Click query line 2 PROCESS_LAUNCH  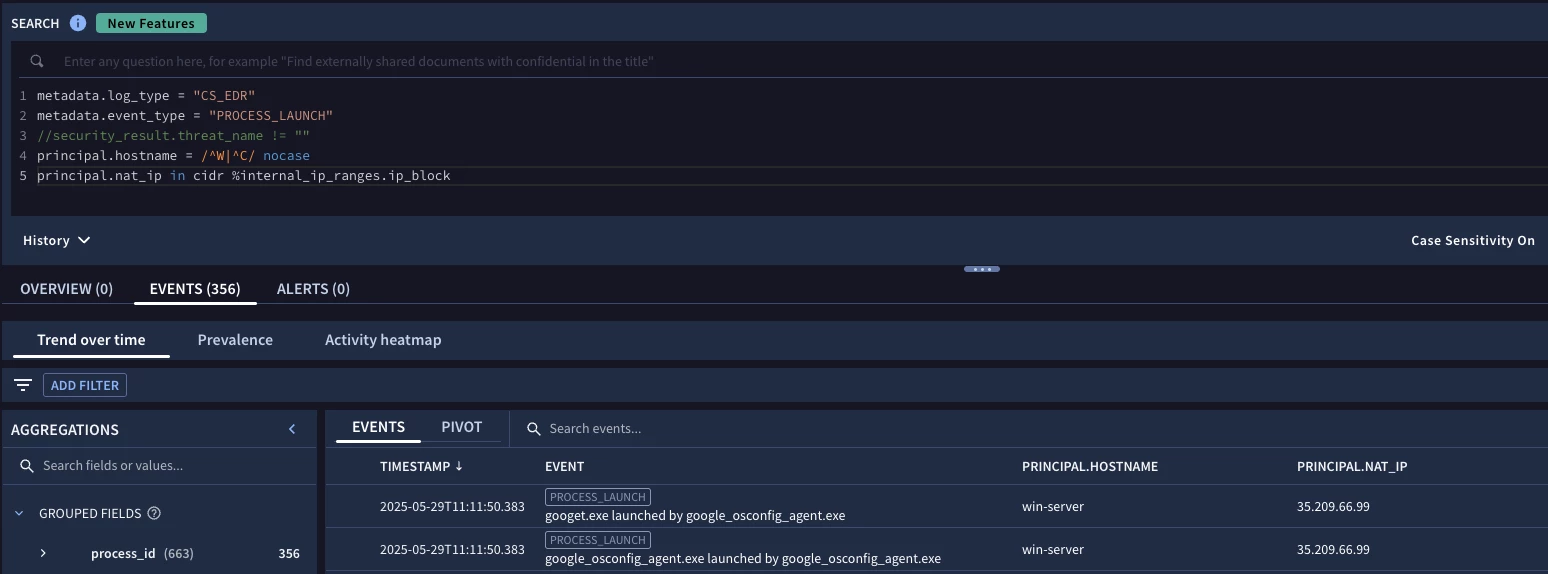pos(270,116)
